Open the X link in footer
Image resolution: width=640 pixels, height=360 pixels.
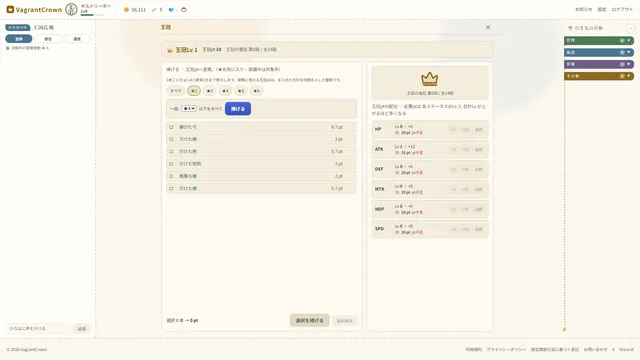pyautogui.click(x=613, y=349)
